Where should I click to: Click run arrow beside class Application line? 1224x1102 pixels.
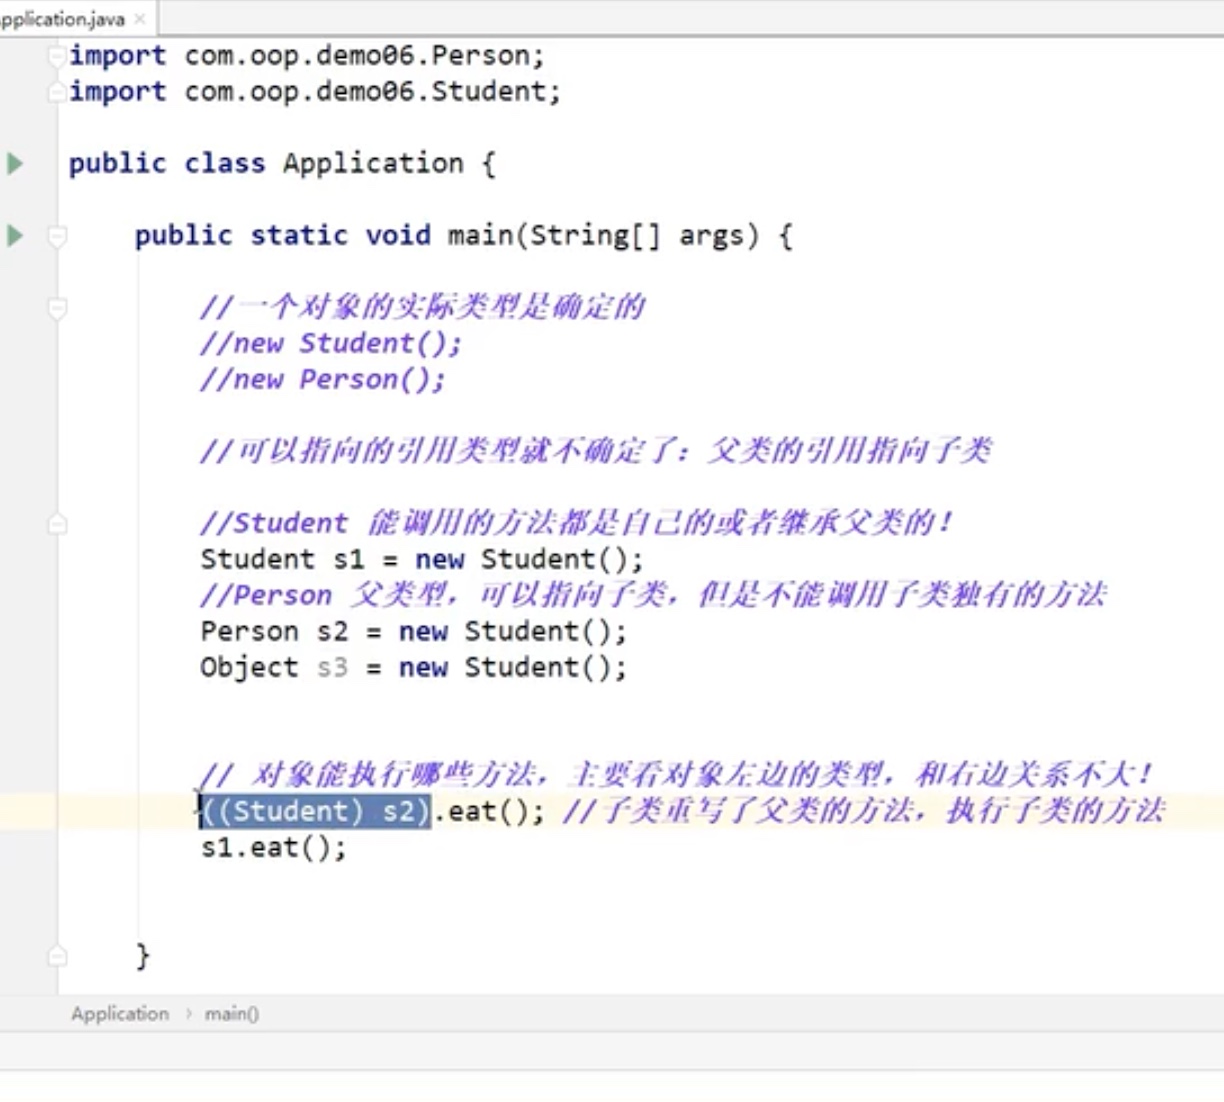pos(15,163)
